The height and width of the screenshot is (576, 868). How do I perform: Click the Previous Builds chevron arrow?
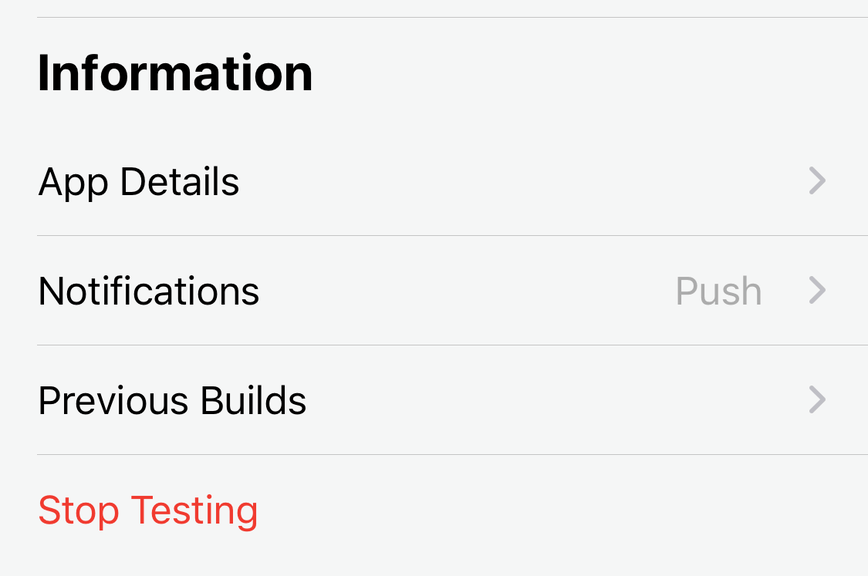[x=817, y=400]
